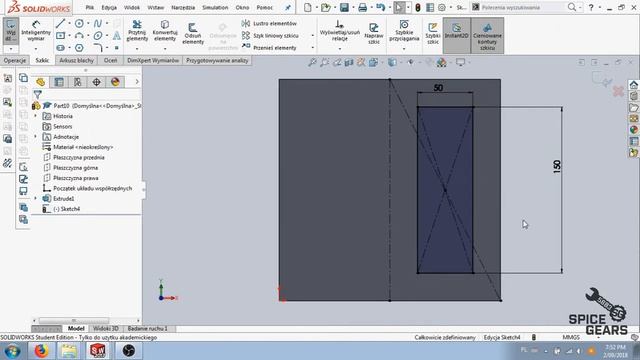Click the Save icon in quick toolbar

click(x=344, y=7)
